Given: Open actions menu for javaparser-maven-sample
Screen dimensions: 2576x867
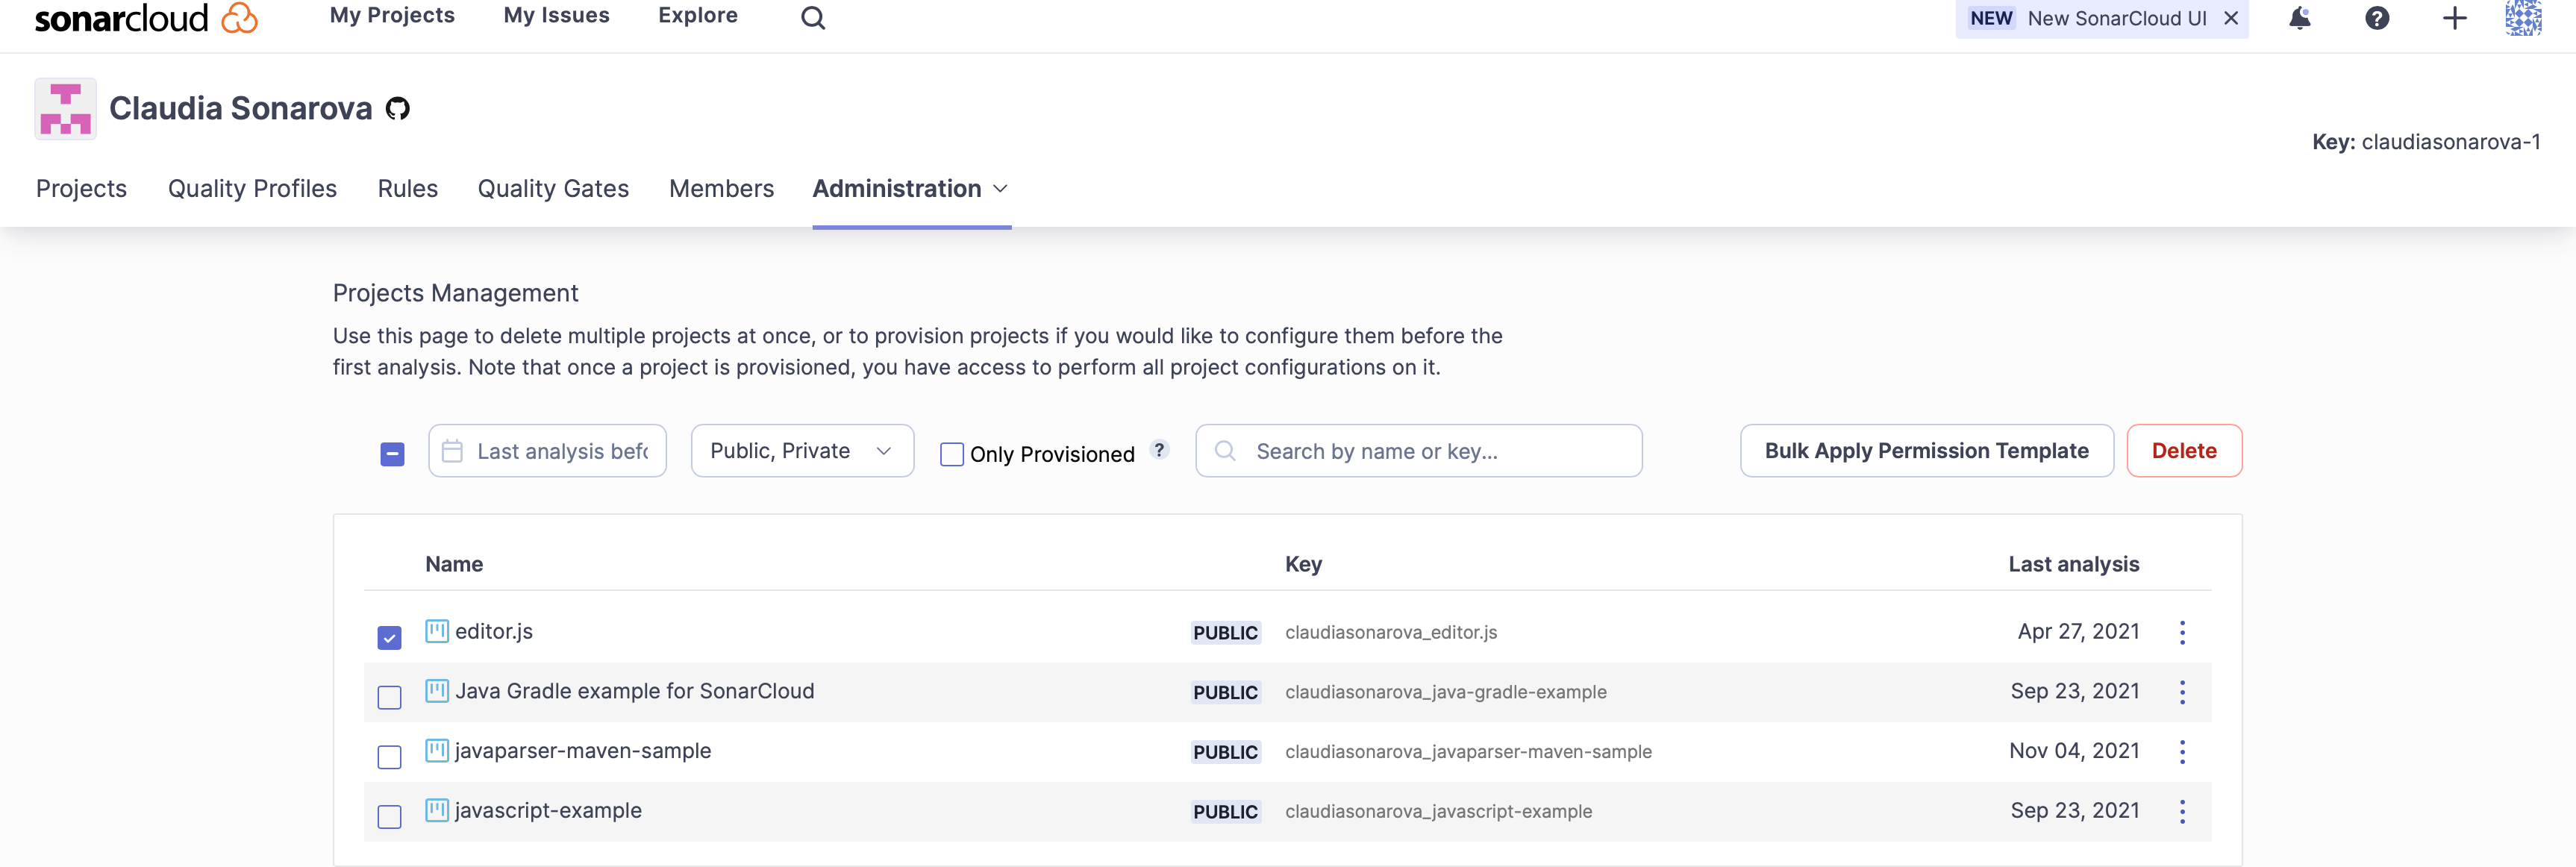Looking at the screenshot, I should [x=2182, y=752].
